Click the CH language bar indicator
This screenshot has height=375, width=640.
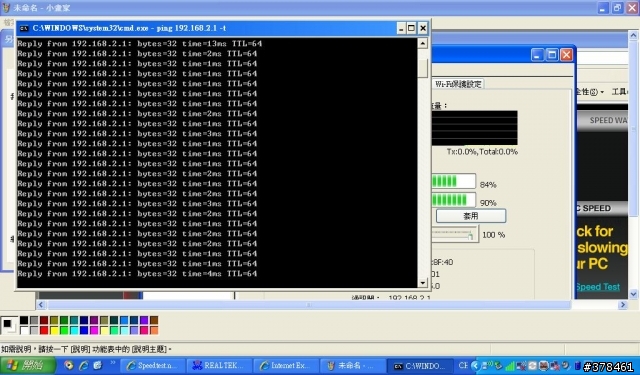[x=463, y=365]
